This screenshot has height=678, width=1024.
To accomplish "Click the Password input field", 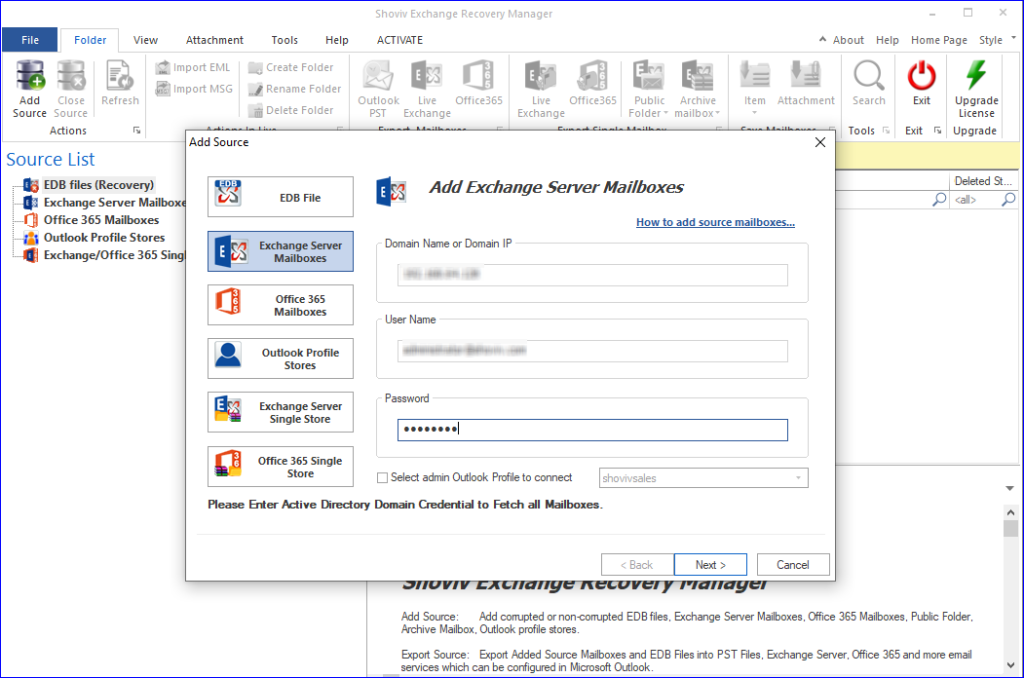I will coord(592,430).
